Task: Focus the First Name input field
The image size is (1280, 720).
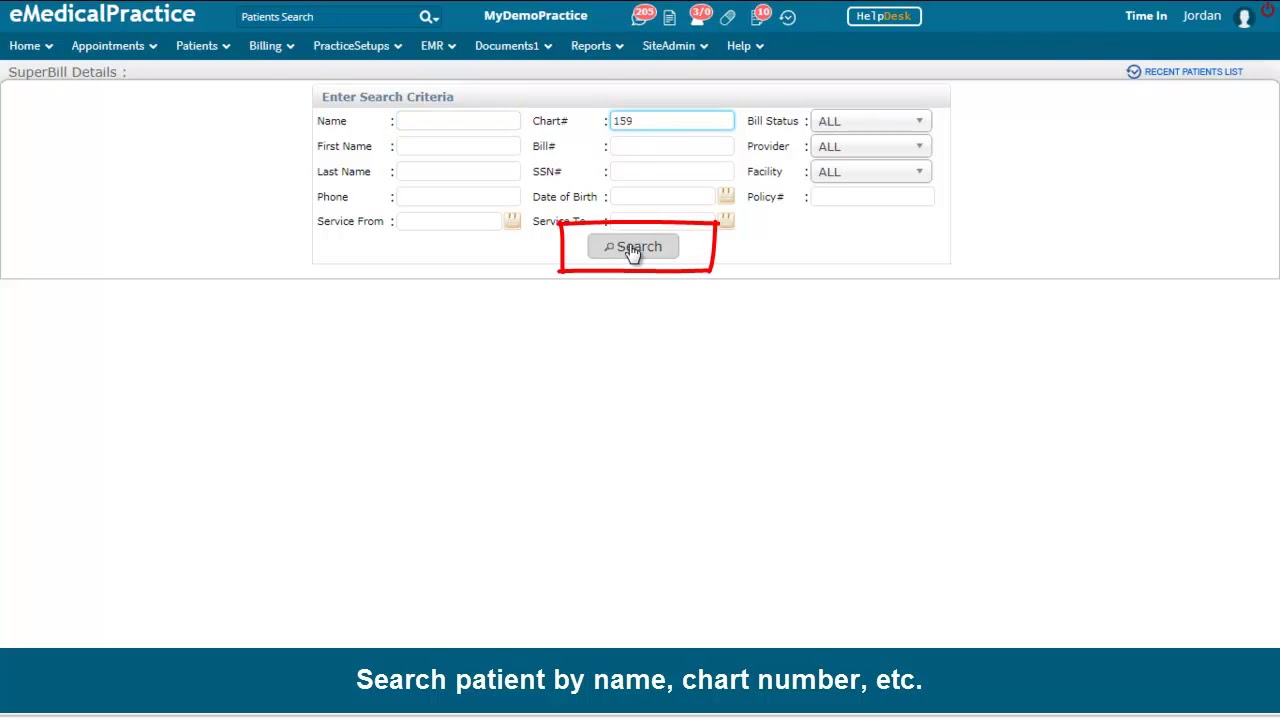Action: [458, 146]
